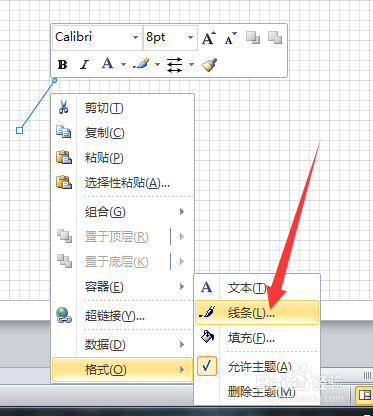Image resolution: width=373 pixels, height=416 pixels.
Task: Click Send to Back icon in mini toolbar
Action: (x=275, y=38)
